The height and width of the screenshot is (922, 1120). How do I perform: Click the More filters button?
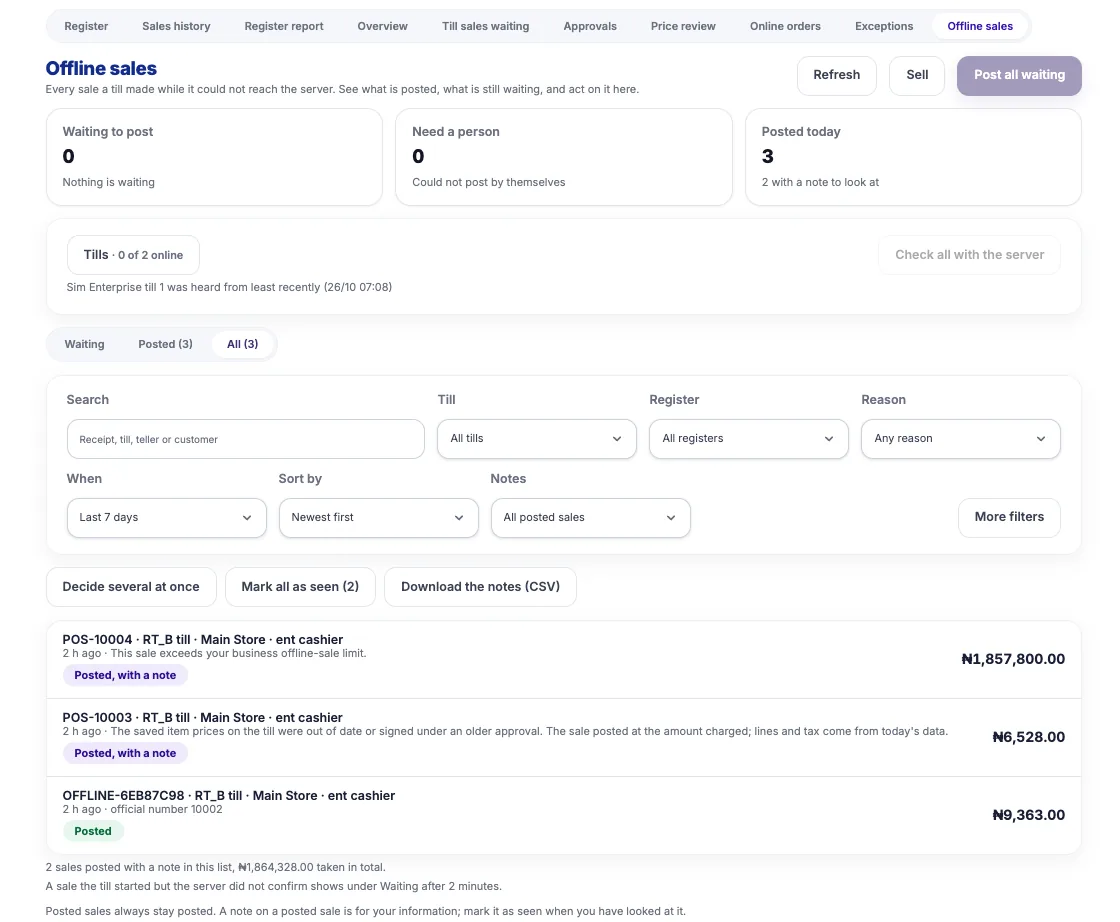(1009, 517)
